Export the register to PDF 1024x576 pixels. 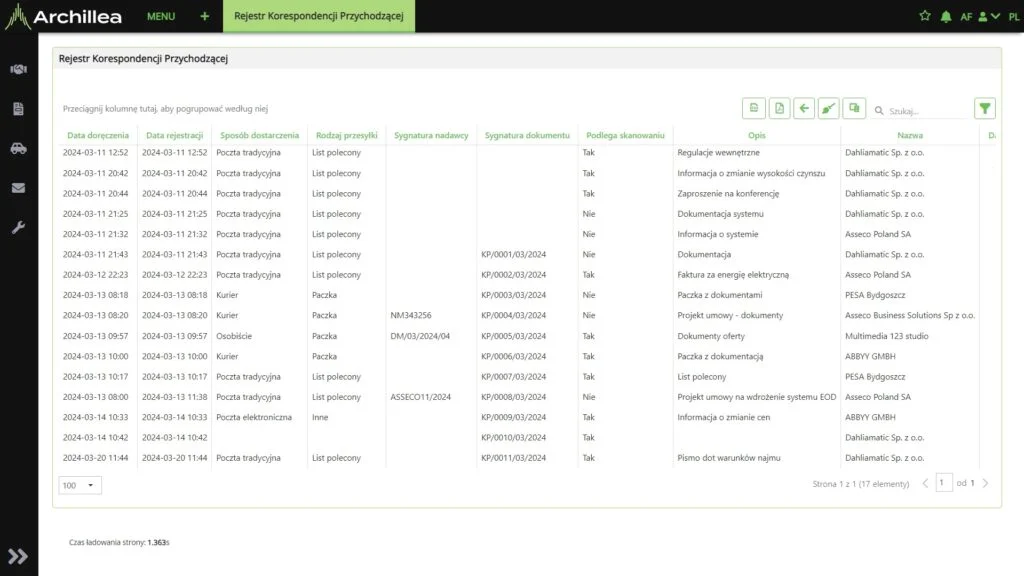(780, 107)
